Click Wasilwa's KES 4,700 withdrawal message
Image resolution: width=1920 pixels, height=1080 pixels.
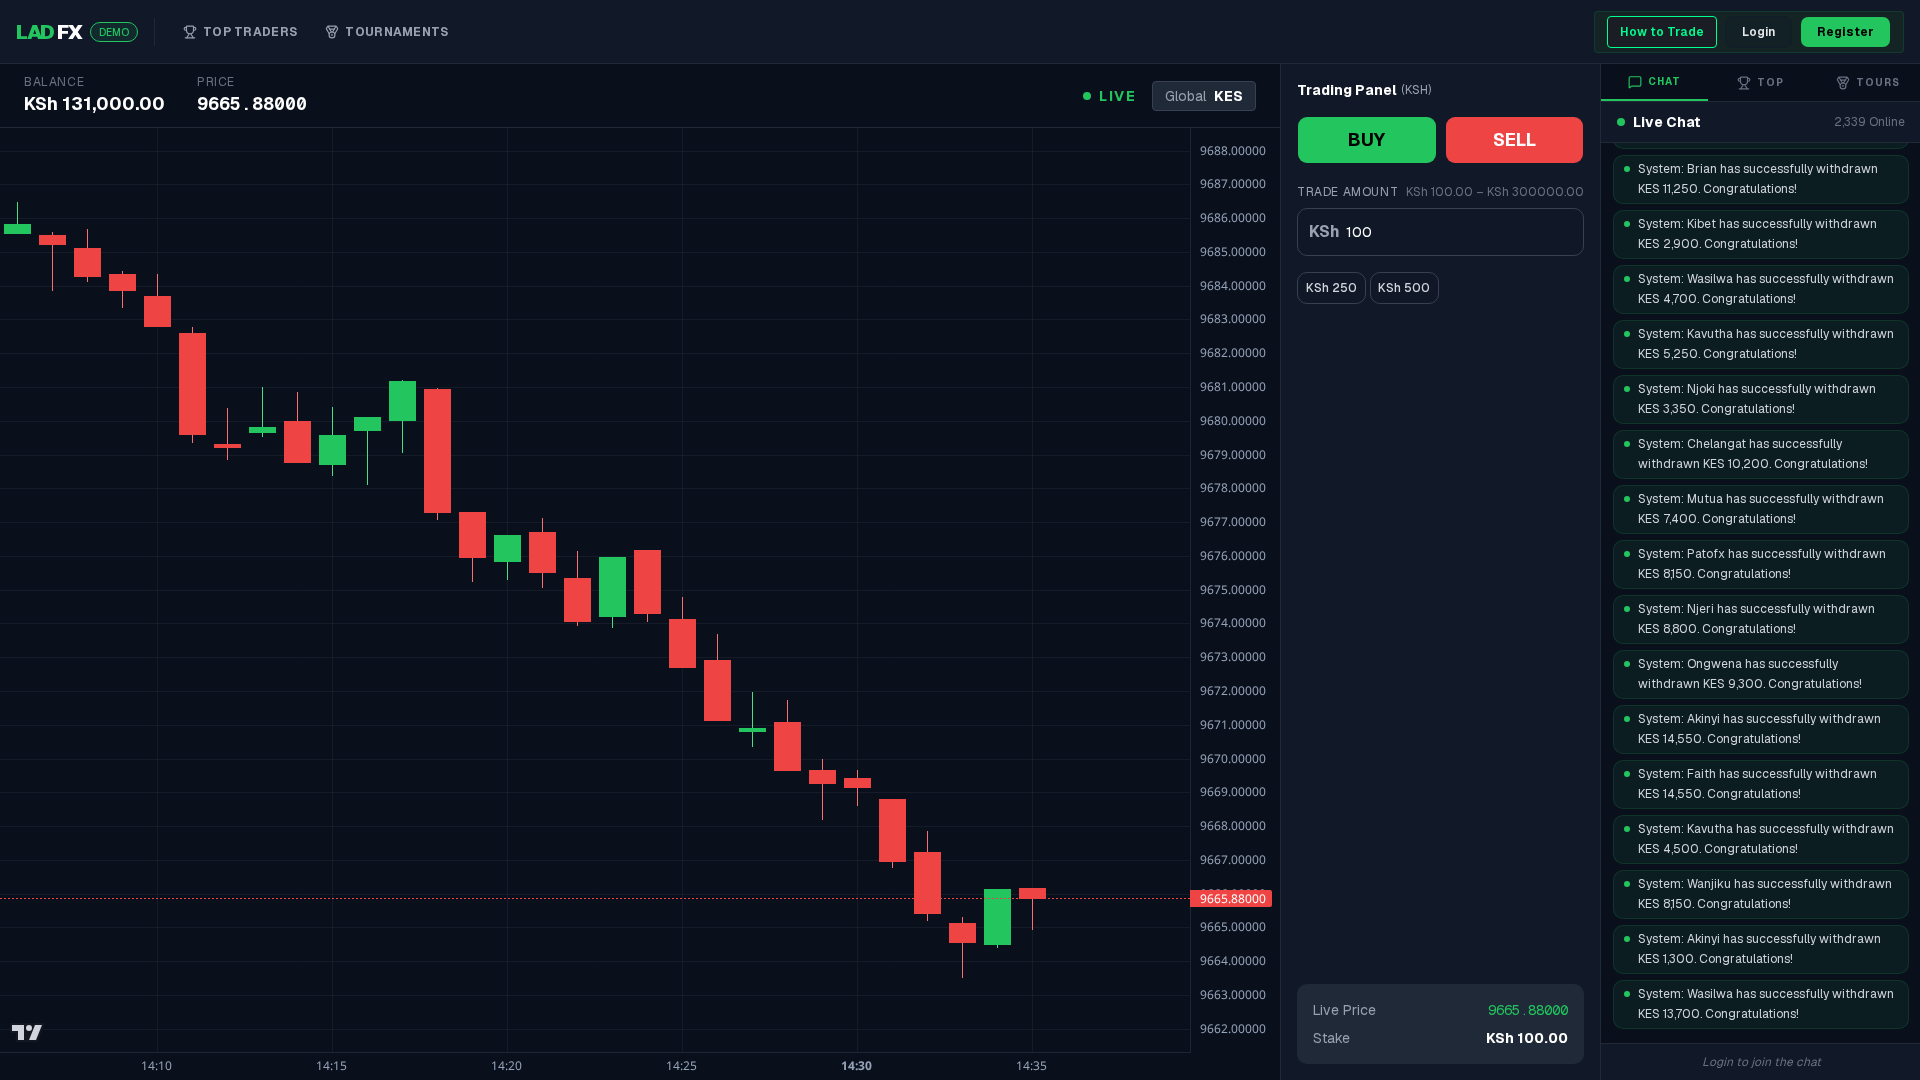coord(1761,289)
